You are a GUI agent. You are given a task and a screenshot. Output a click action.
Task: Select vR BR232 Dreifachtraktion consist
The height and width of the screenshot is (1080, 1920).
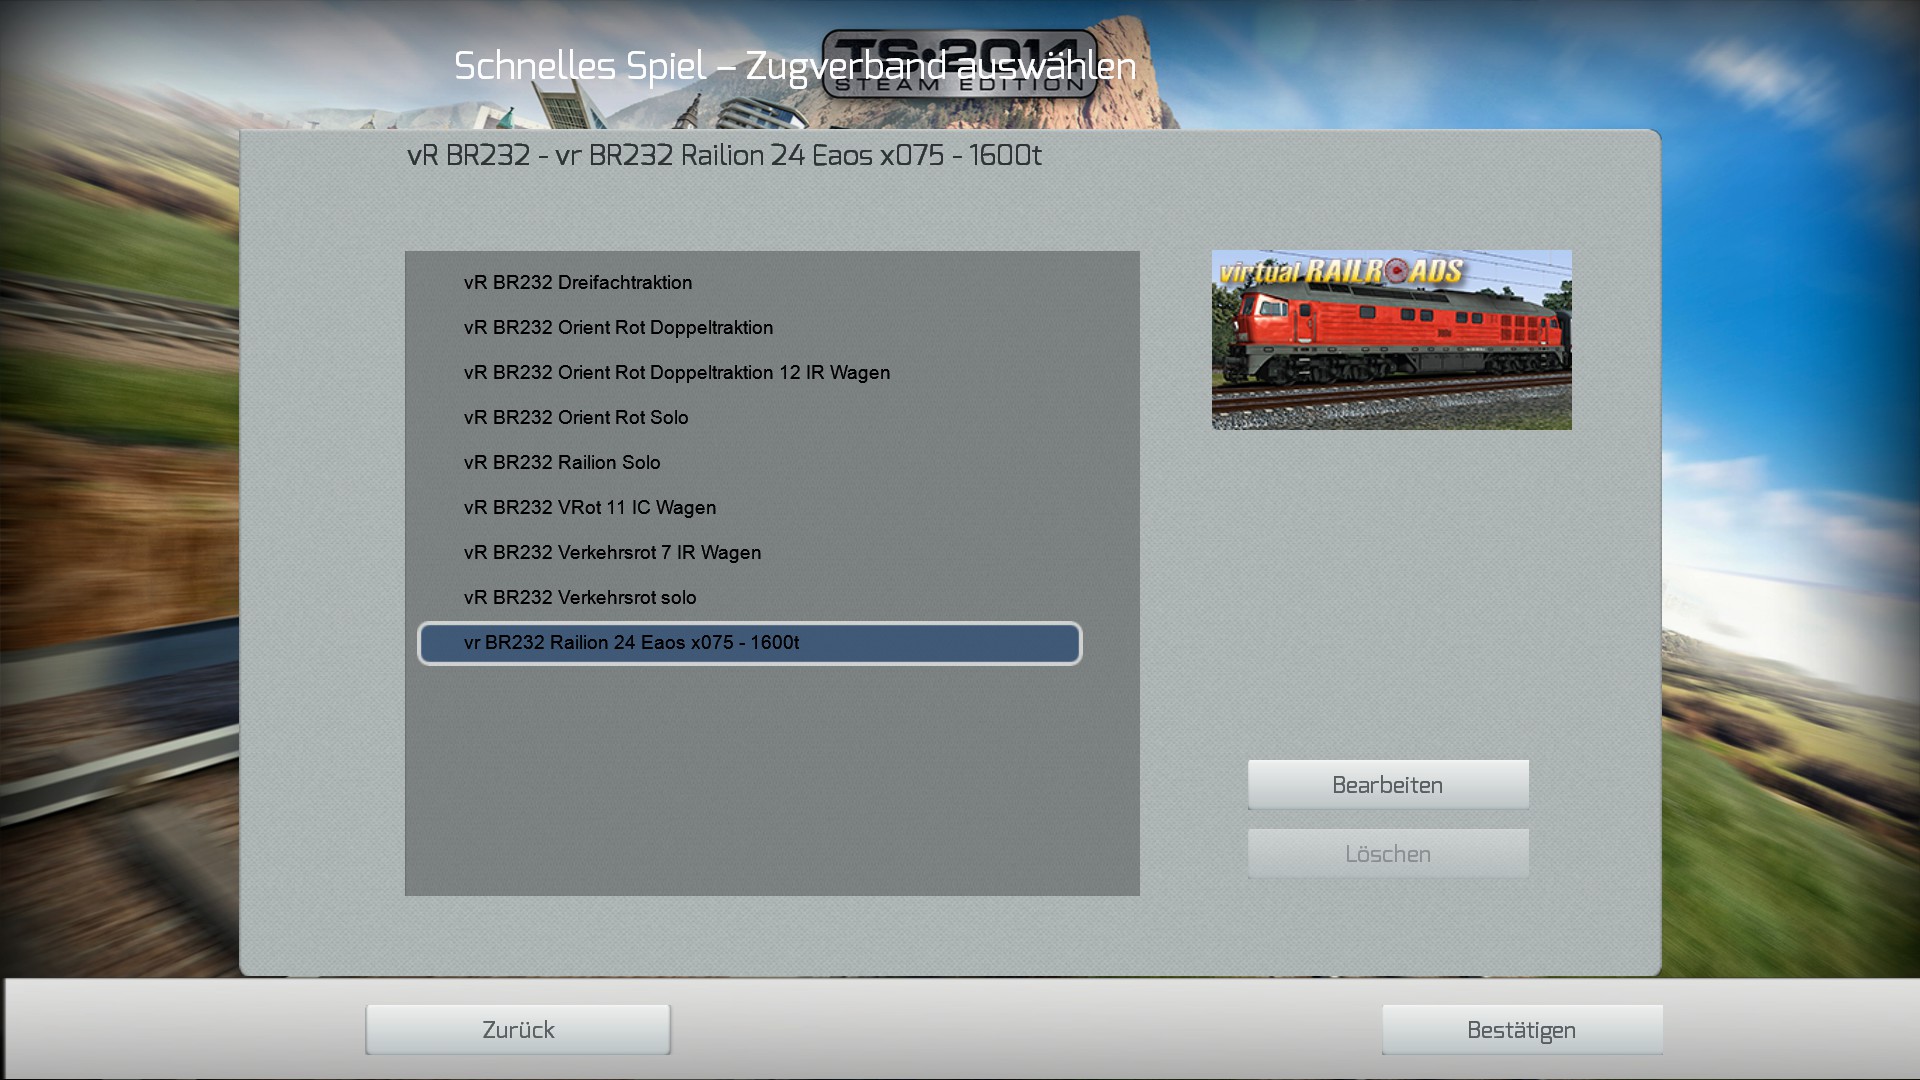[x=578, y=283]
